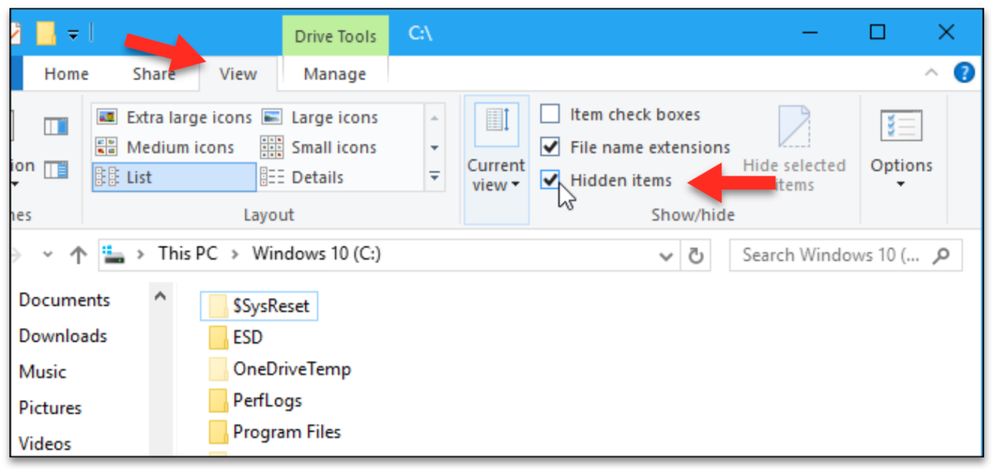Image resolution: width=999 pixels, height=475 pixels.
Task: Refresh the current folder
Action: pyautogui.click(x=695, y=256)
